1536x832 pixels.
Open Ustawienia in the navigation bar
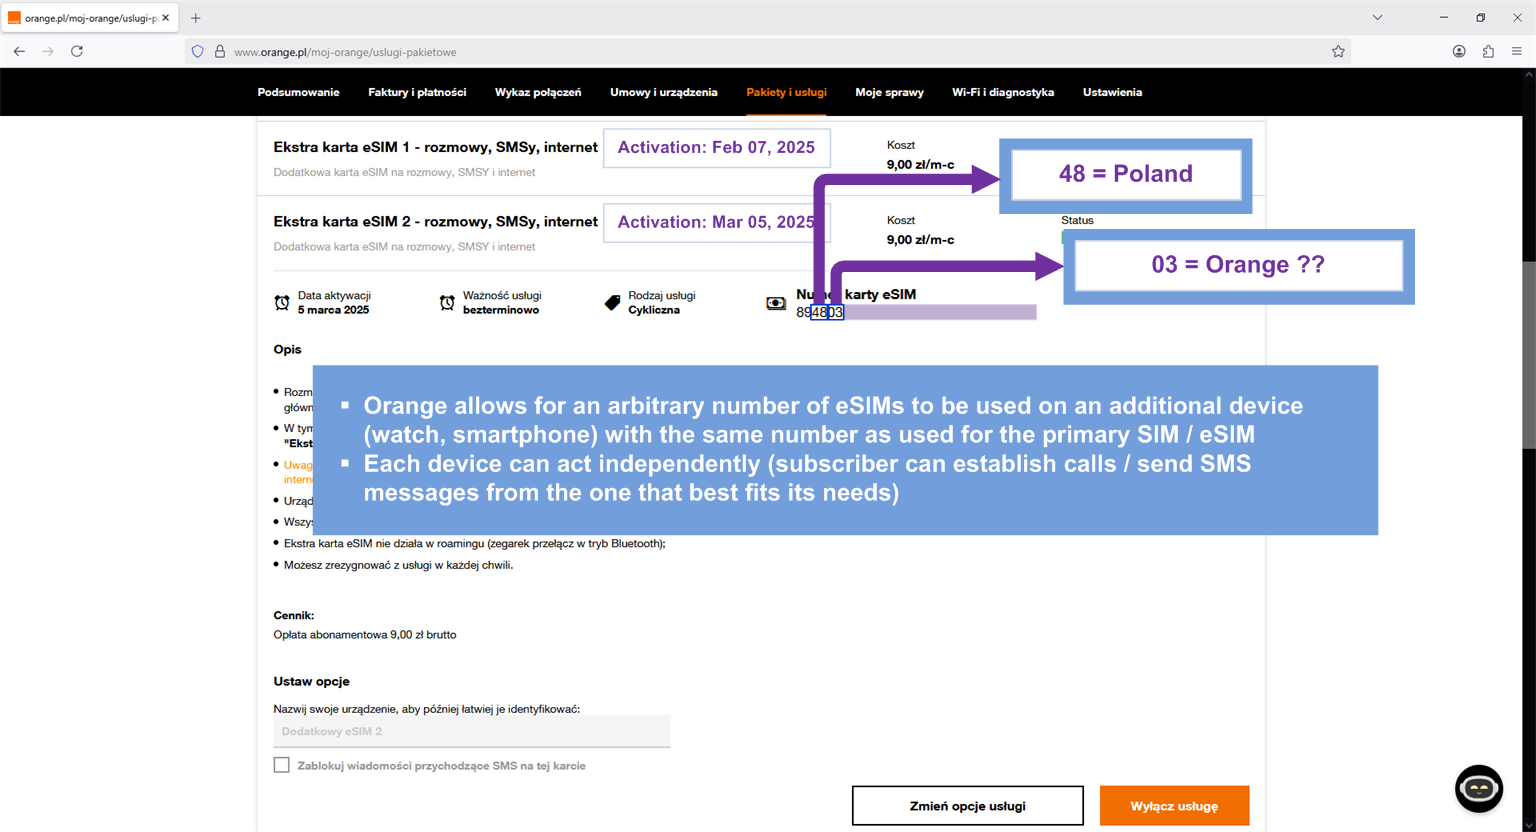1112,92
